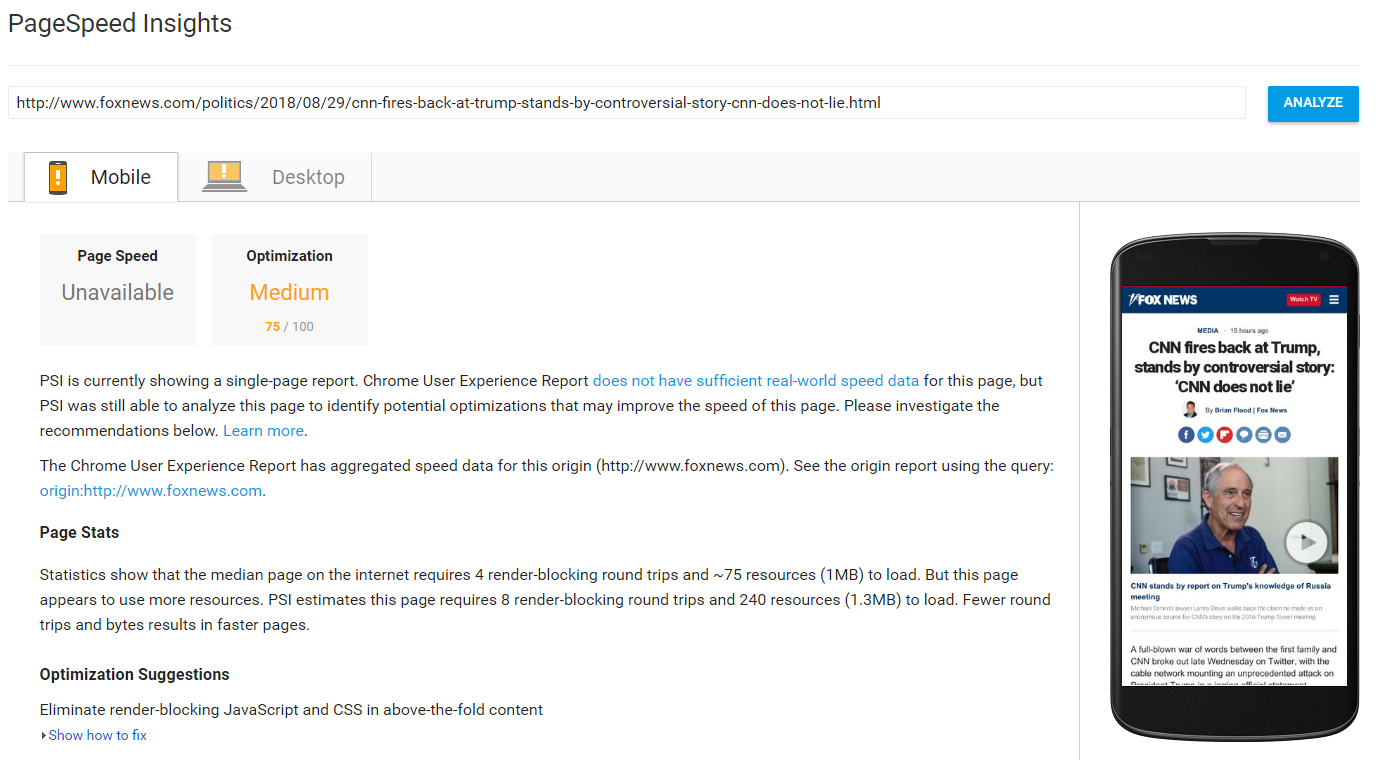Click 'Eliminate render-blocking JavaScript and CSS' suggestion text

[291, 710]
